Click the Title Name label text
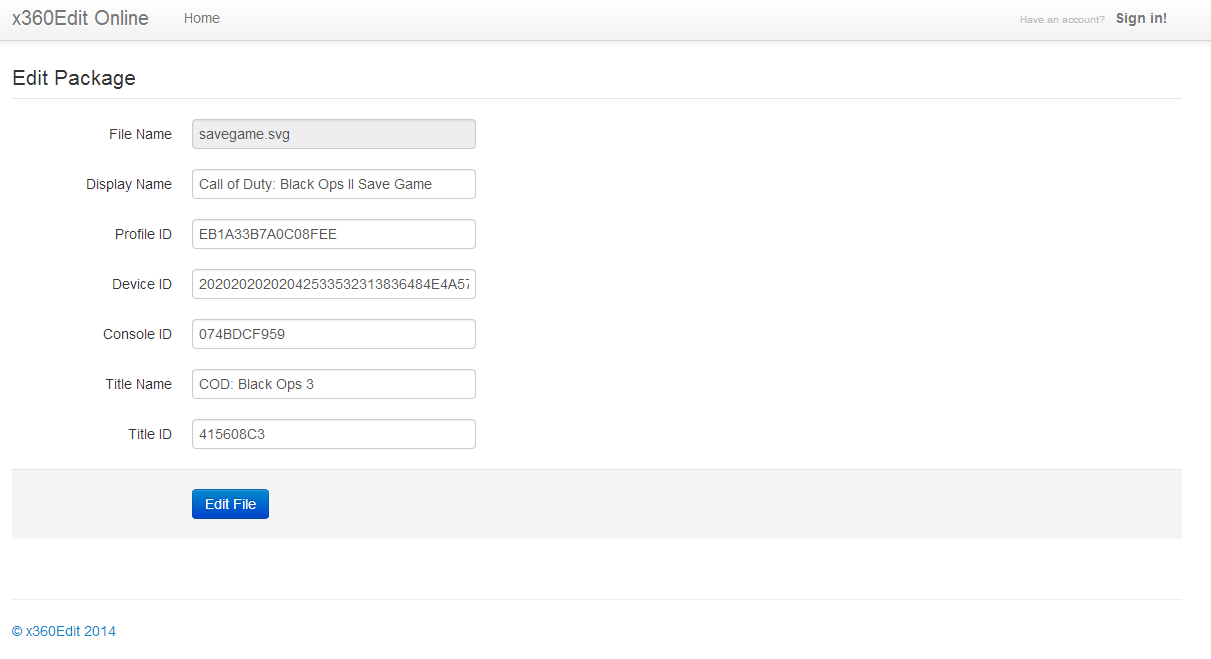Viewport: 1211px width, 659px height. click(x=138, y=384)
